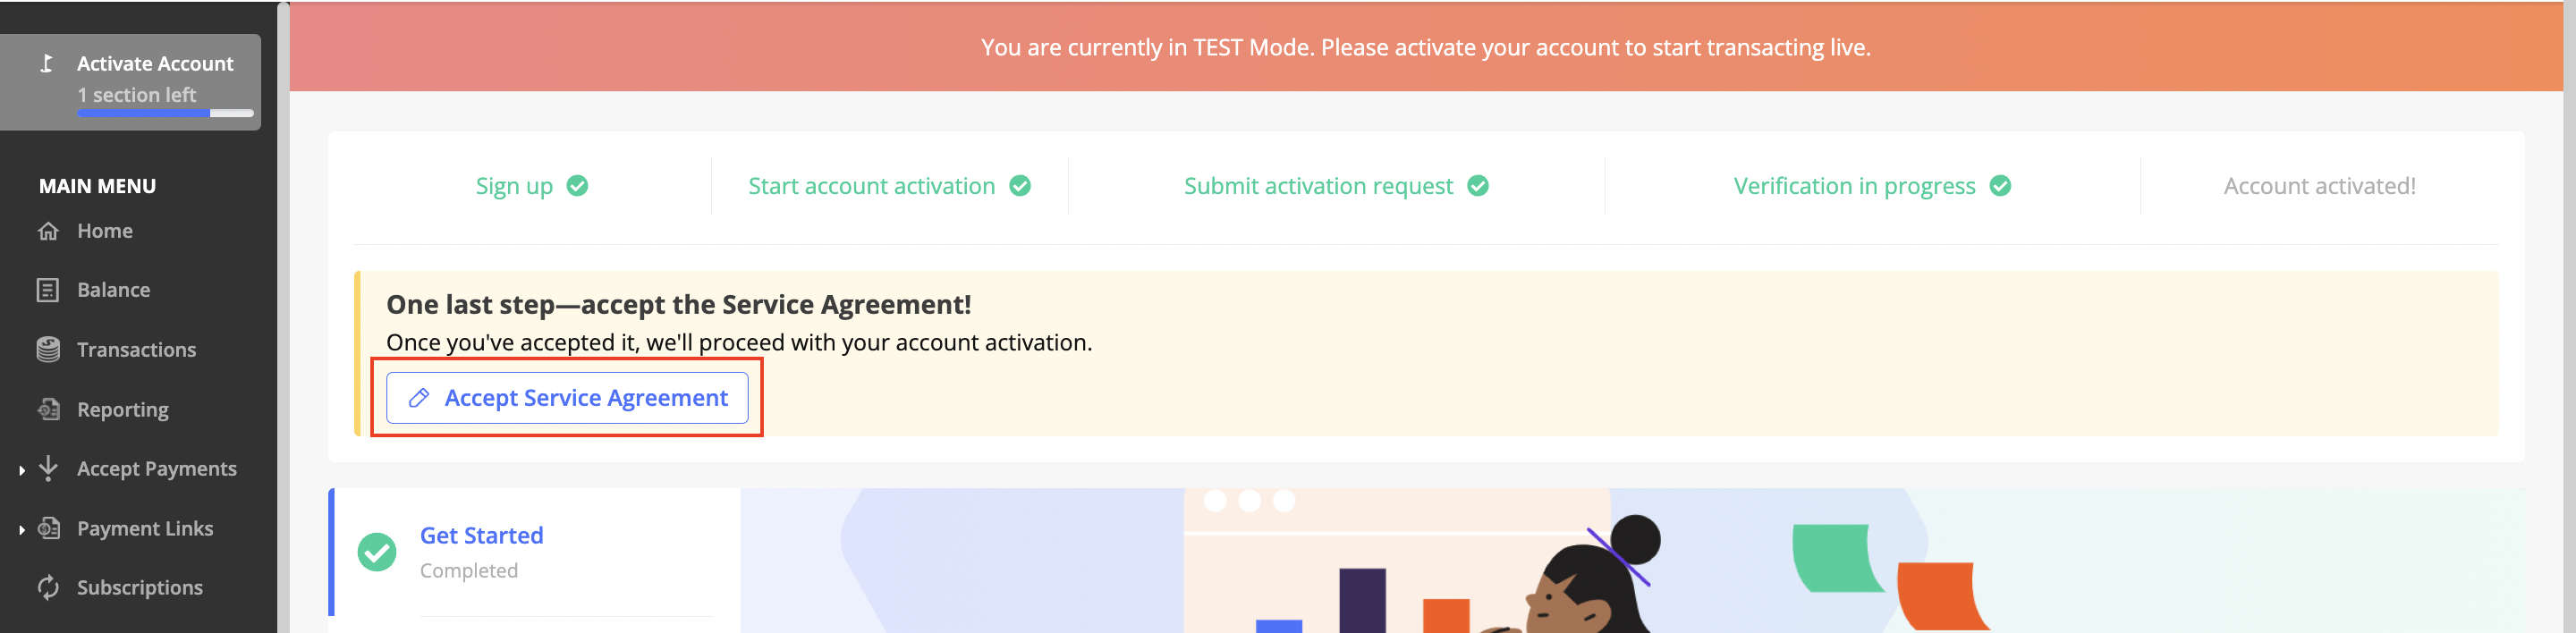Click the green checkmark beside Get Started
Viewport: 2576px width, 633px height.
(377, 552)
